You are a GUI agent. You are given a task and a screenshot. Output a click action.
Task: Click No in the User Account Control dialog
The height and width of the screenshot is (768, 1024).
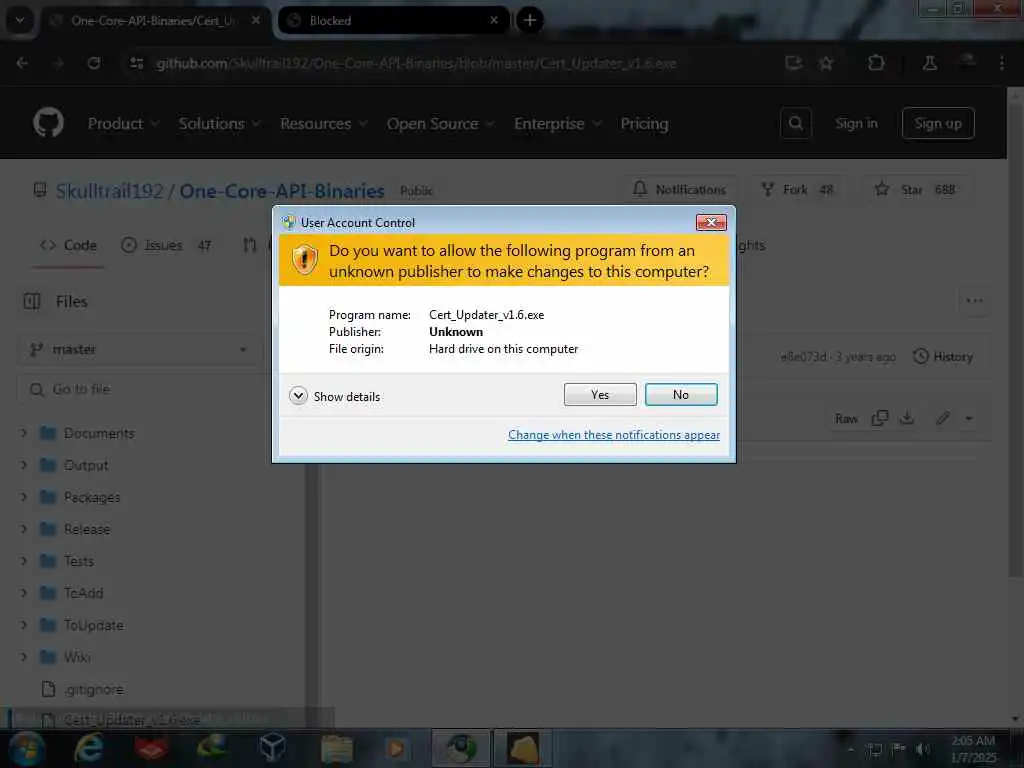pos(680,394)
